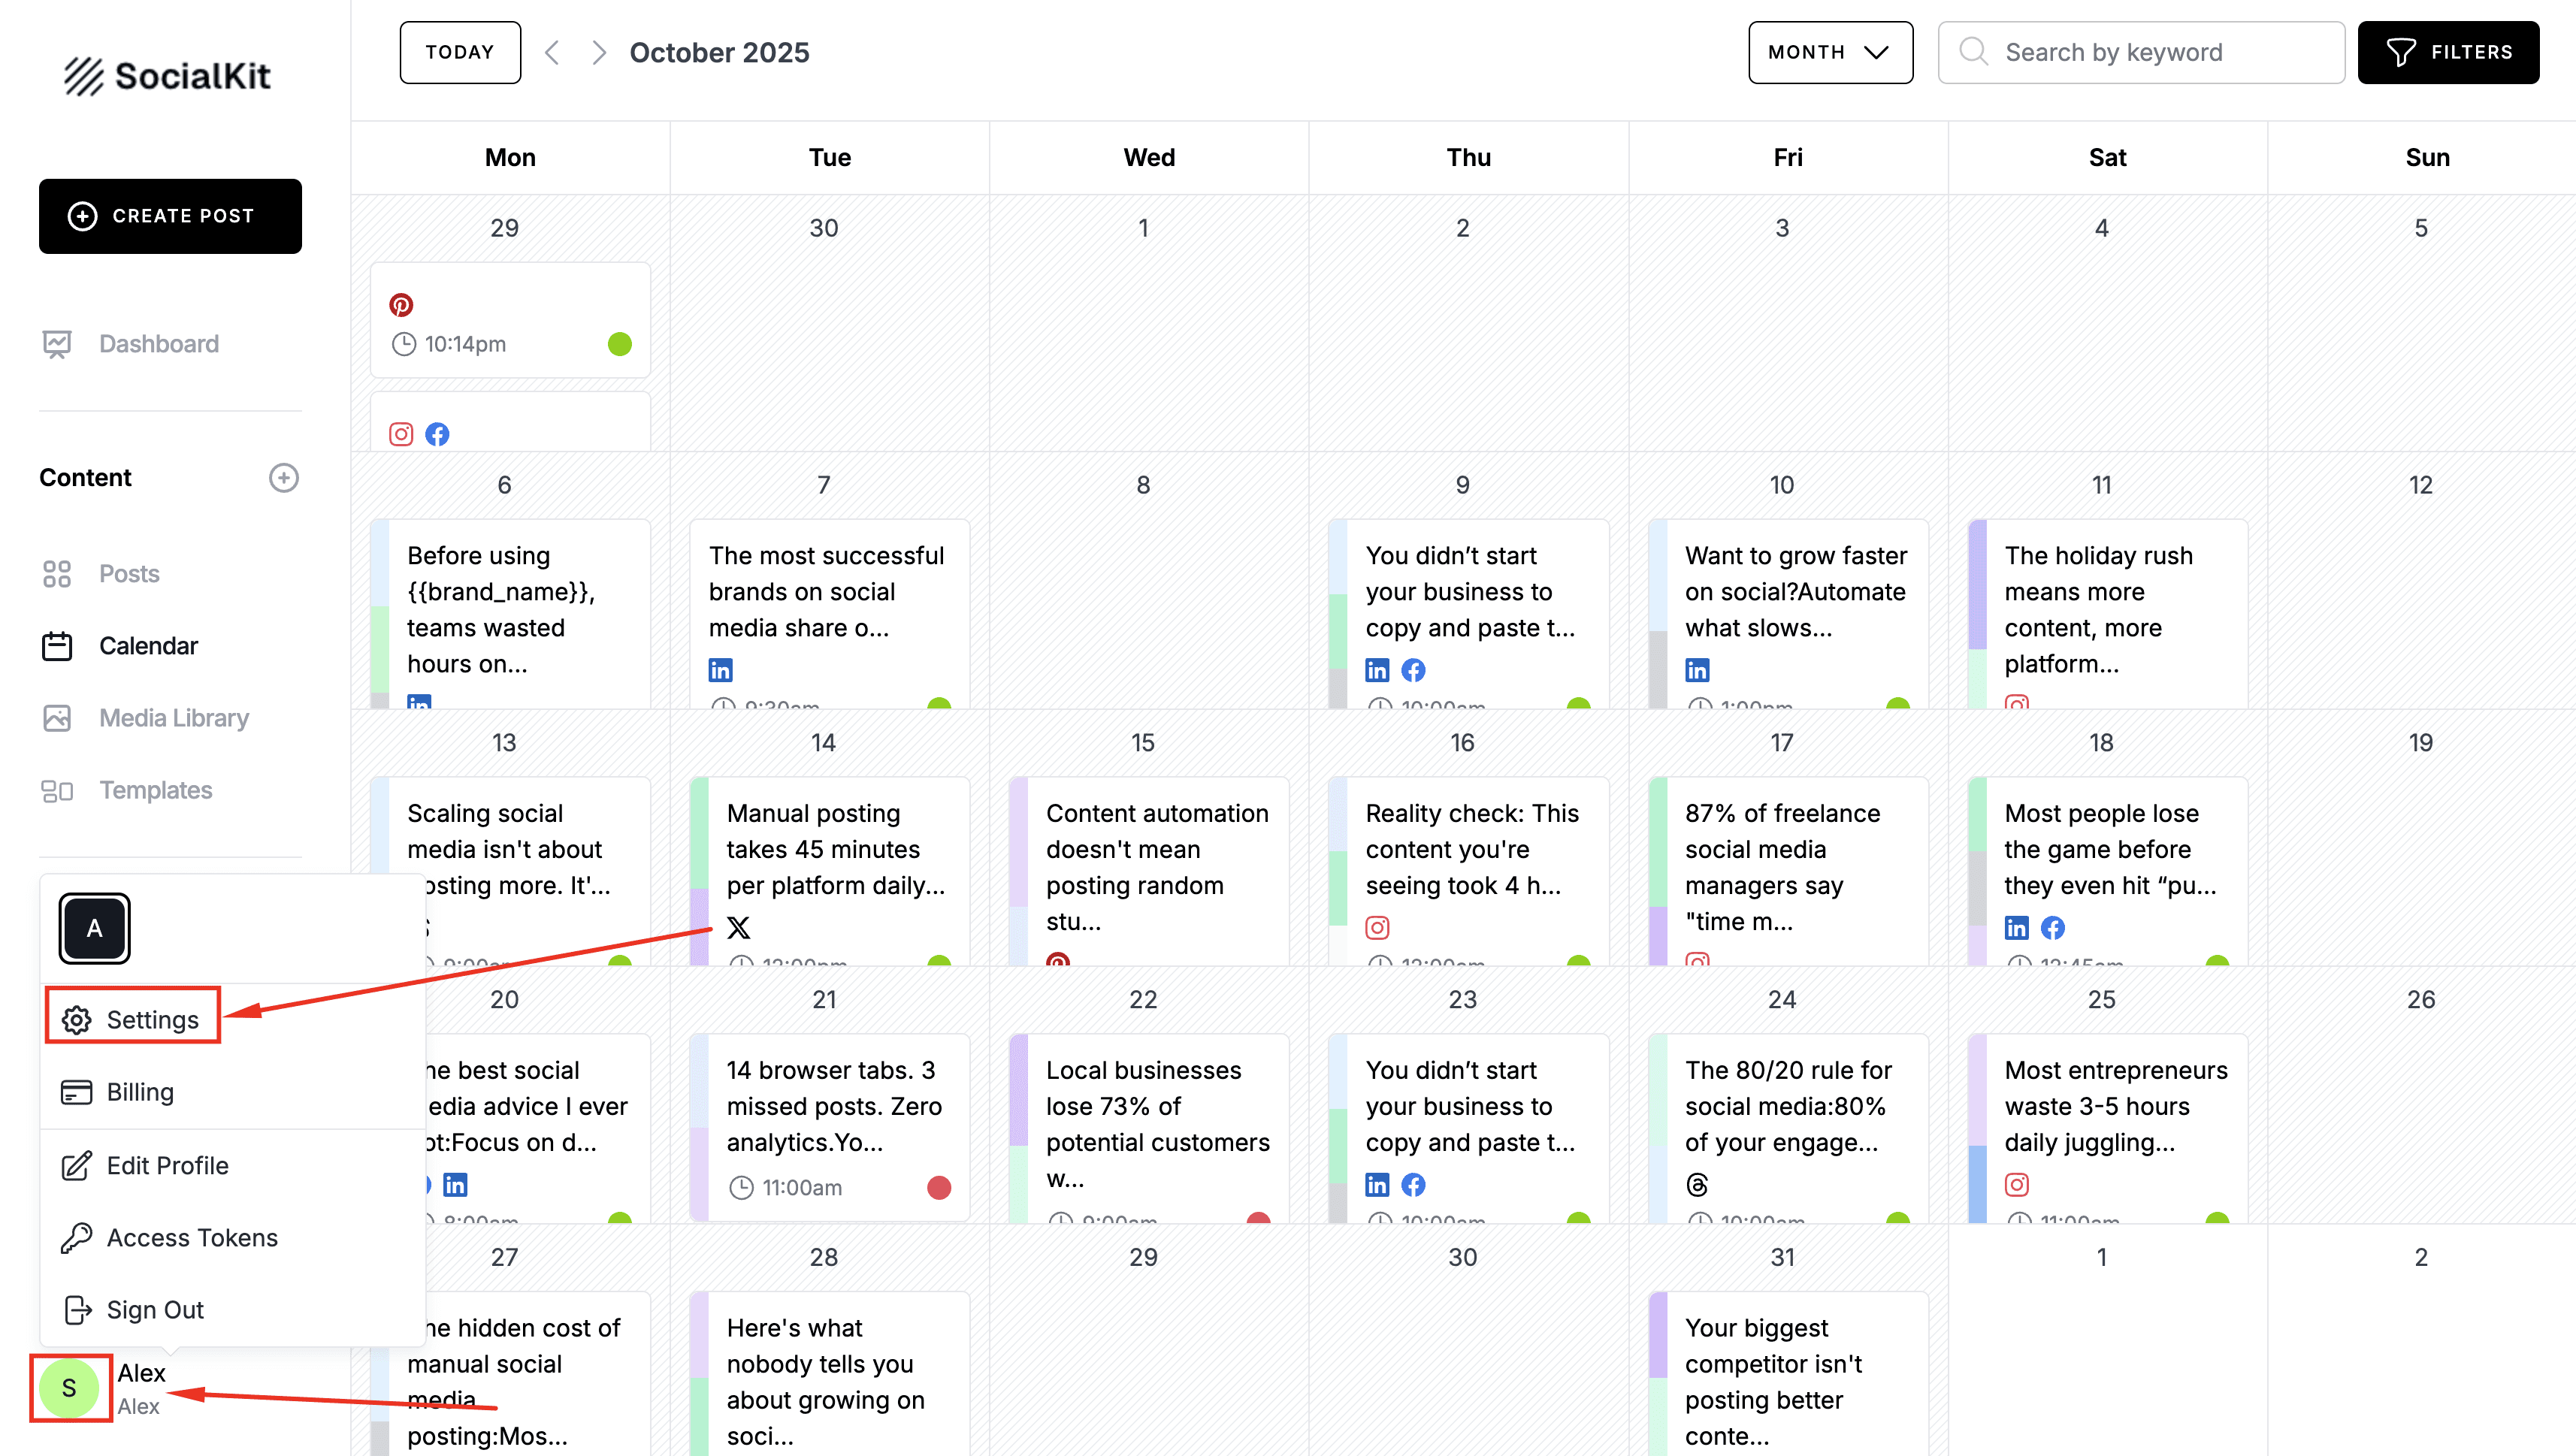
Task: Click the Today button
Action: tap(460, 52)
